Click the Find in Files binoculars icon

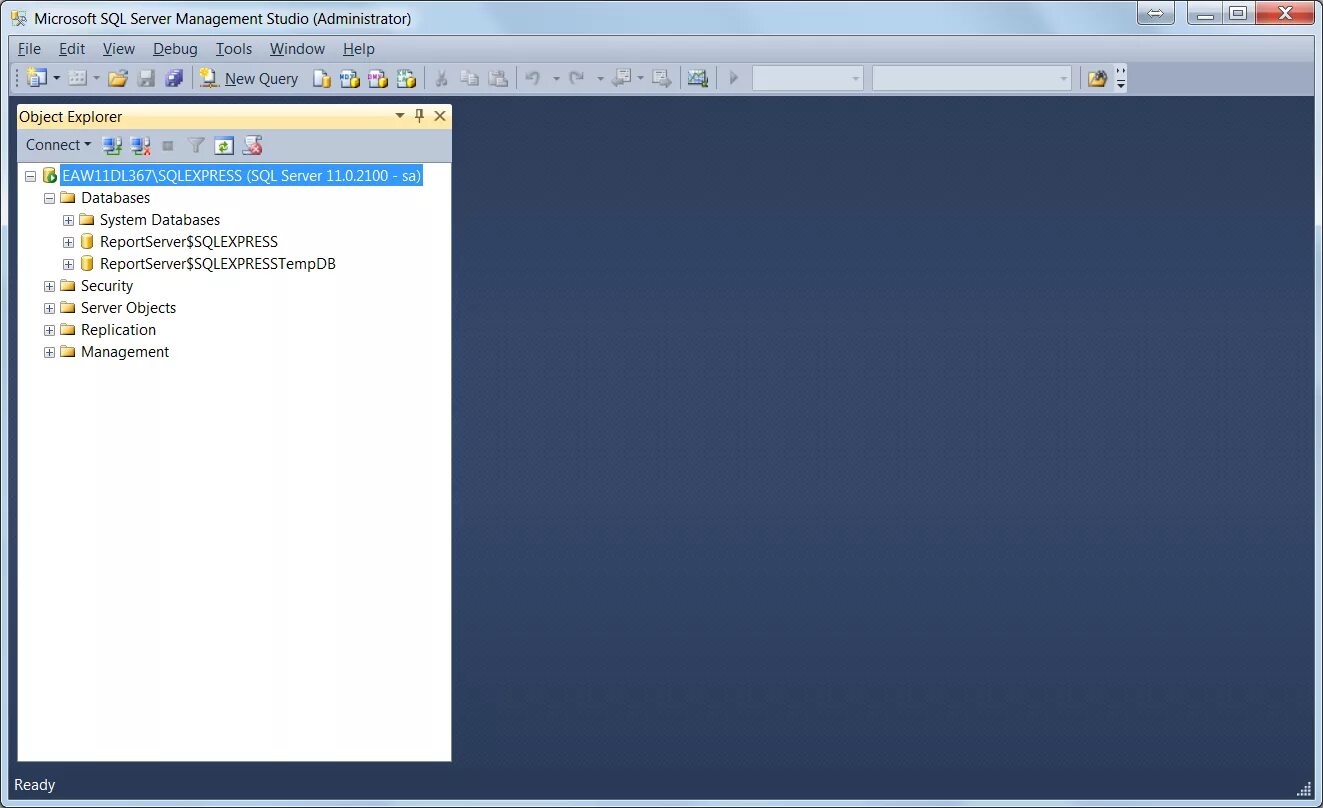1097,78
